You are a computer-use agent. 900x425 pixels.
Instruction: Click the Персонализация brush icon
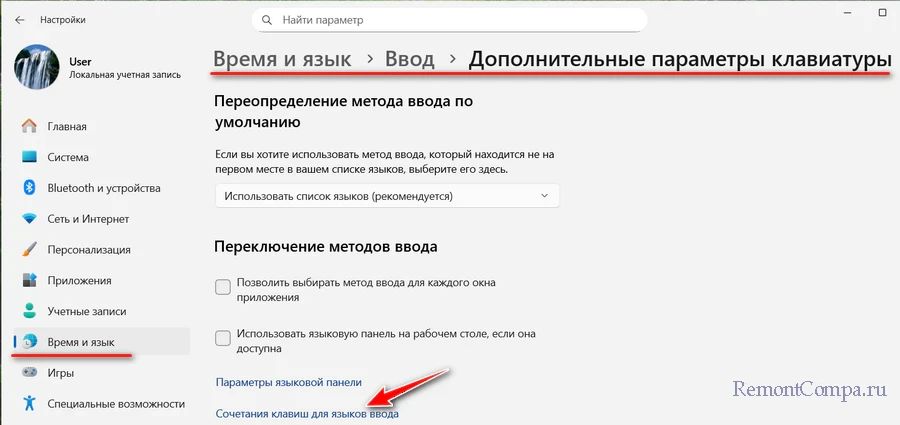29,250
